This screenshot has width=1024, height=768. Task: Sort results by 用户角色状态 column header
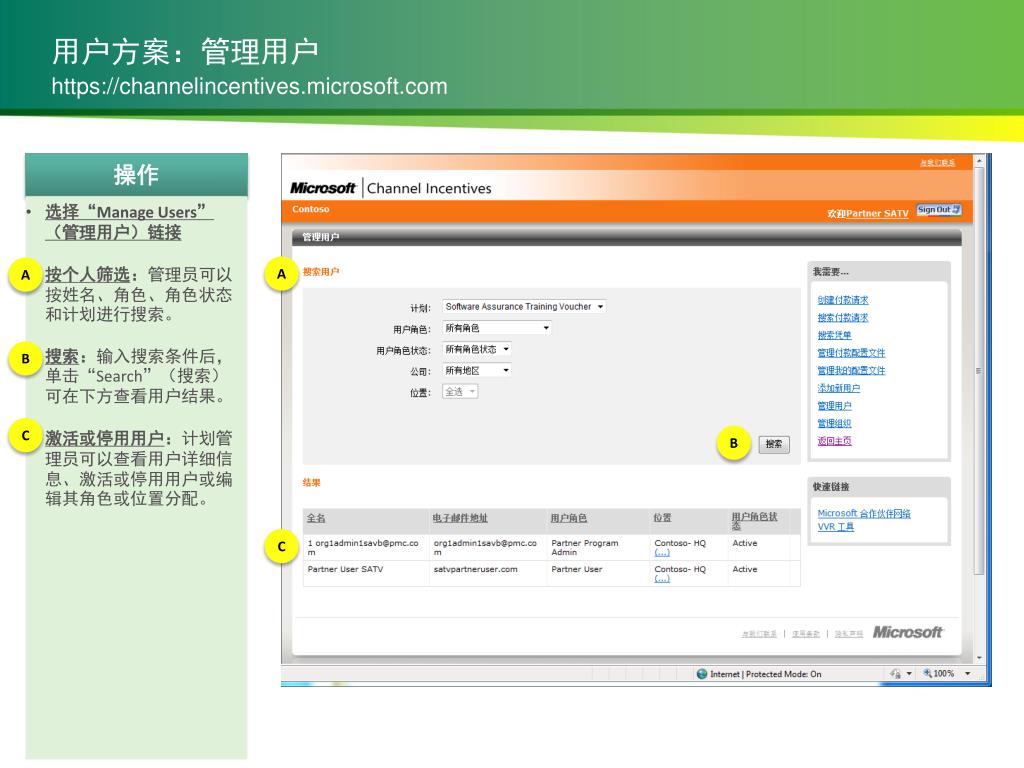tap(754, 520)
